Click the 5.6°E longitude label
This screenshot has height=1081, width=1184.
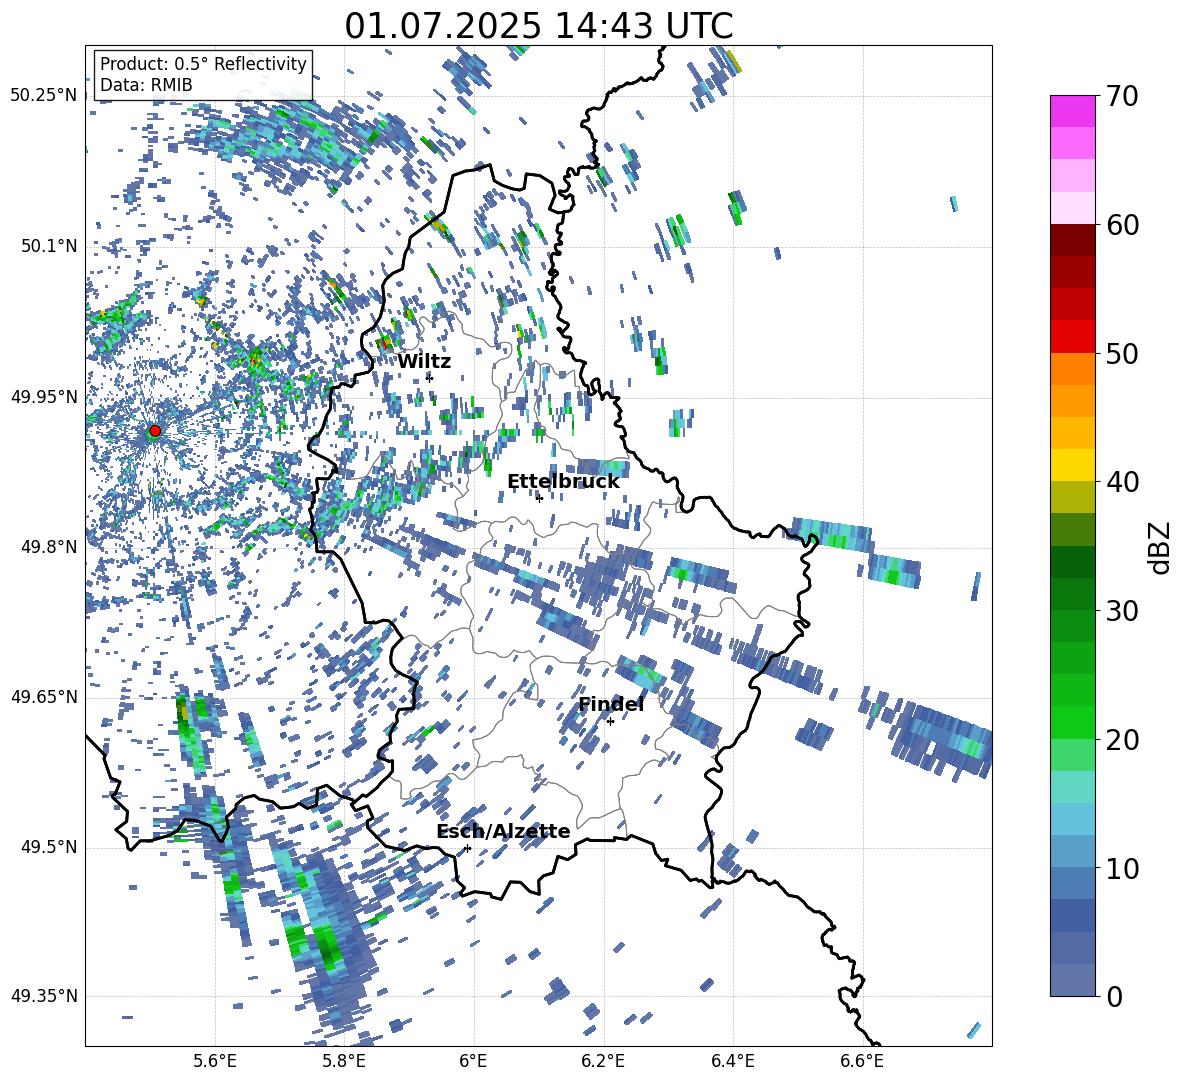click(x=215, y=1062)
